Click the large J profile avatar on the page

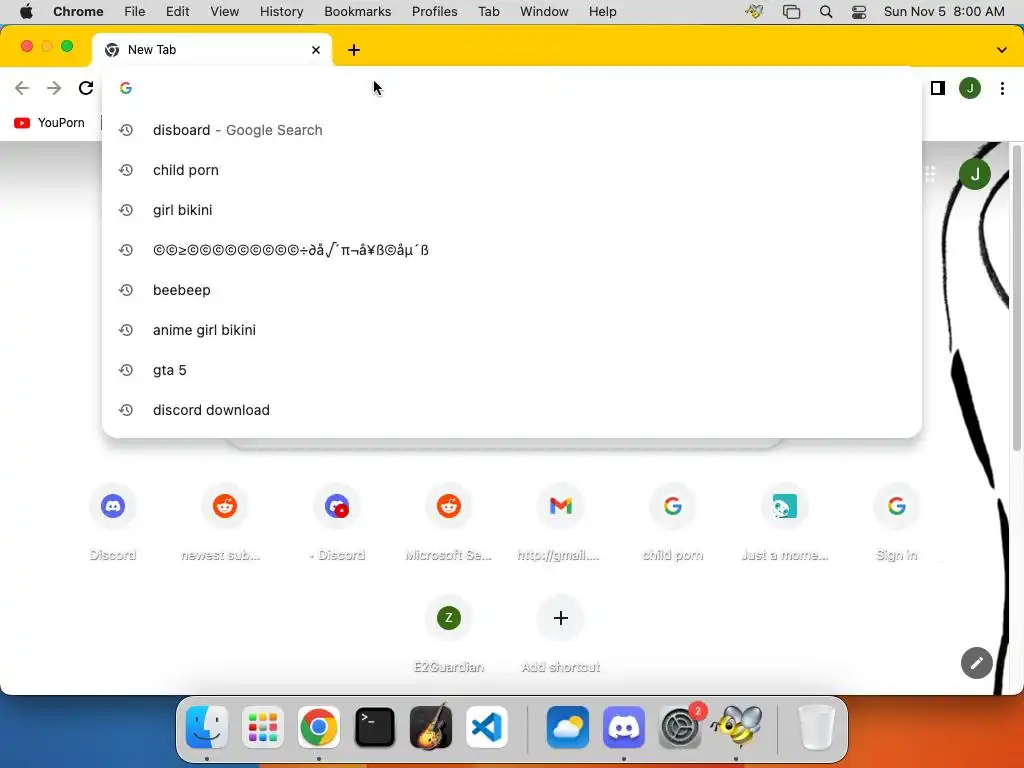coord(975,174)
